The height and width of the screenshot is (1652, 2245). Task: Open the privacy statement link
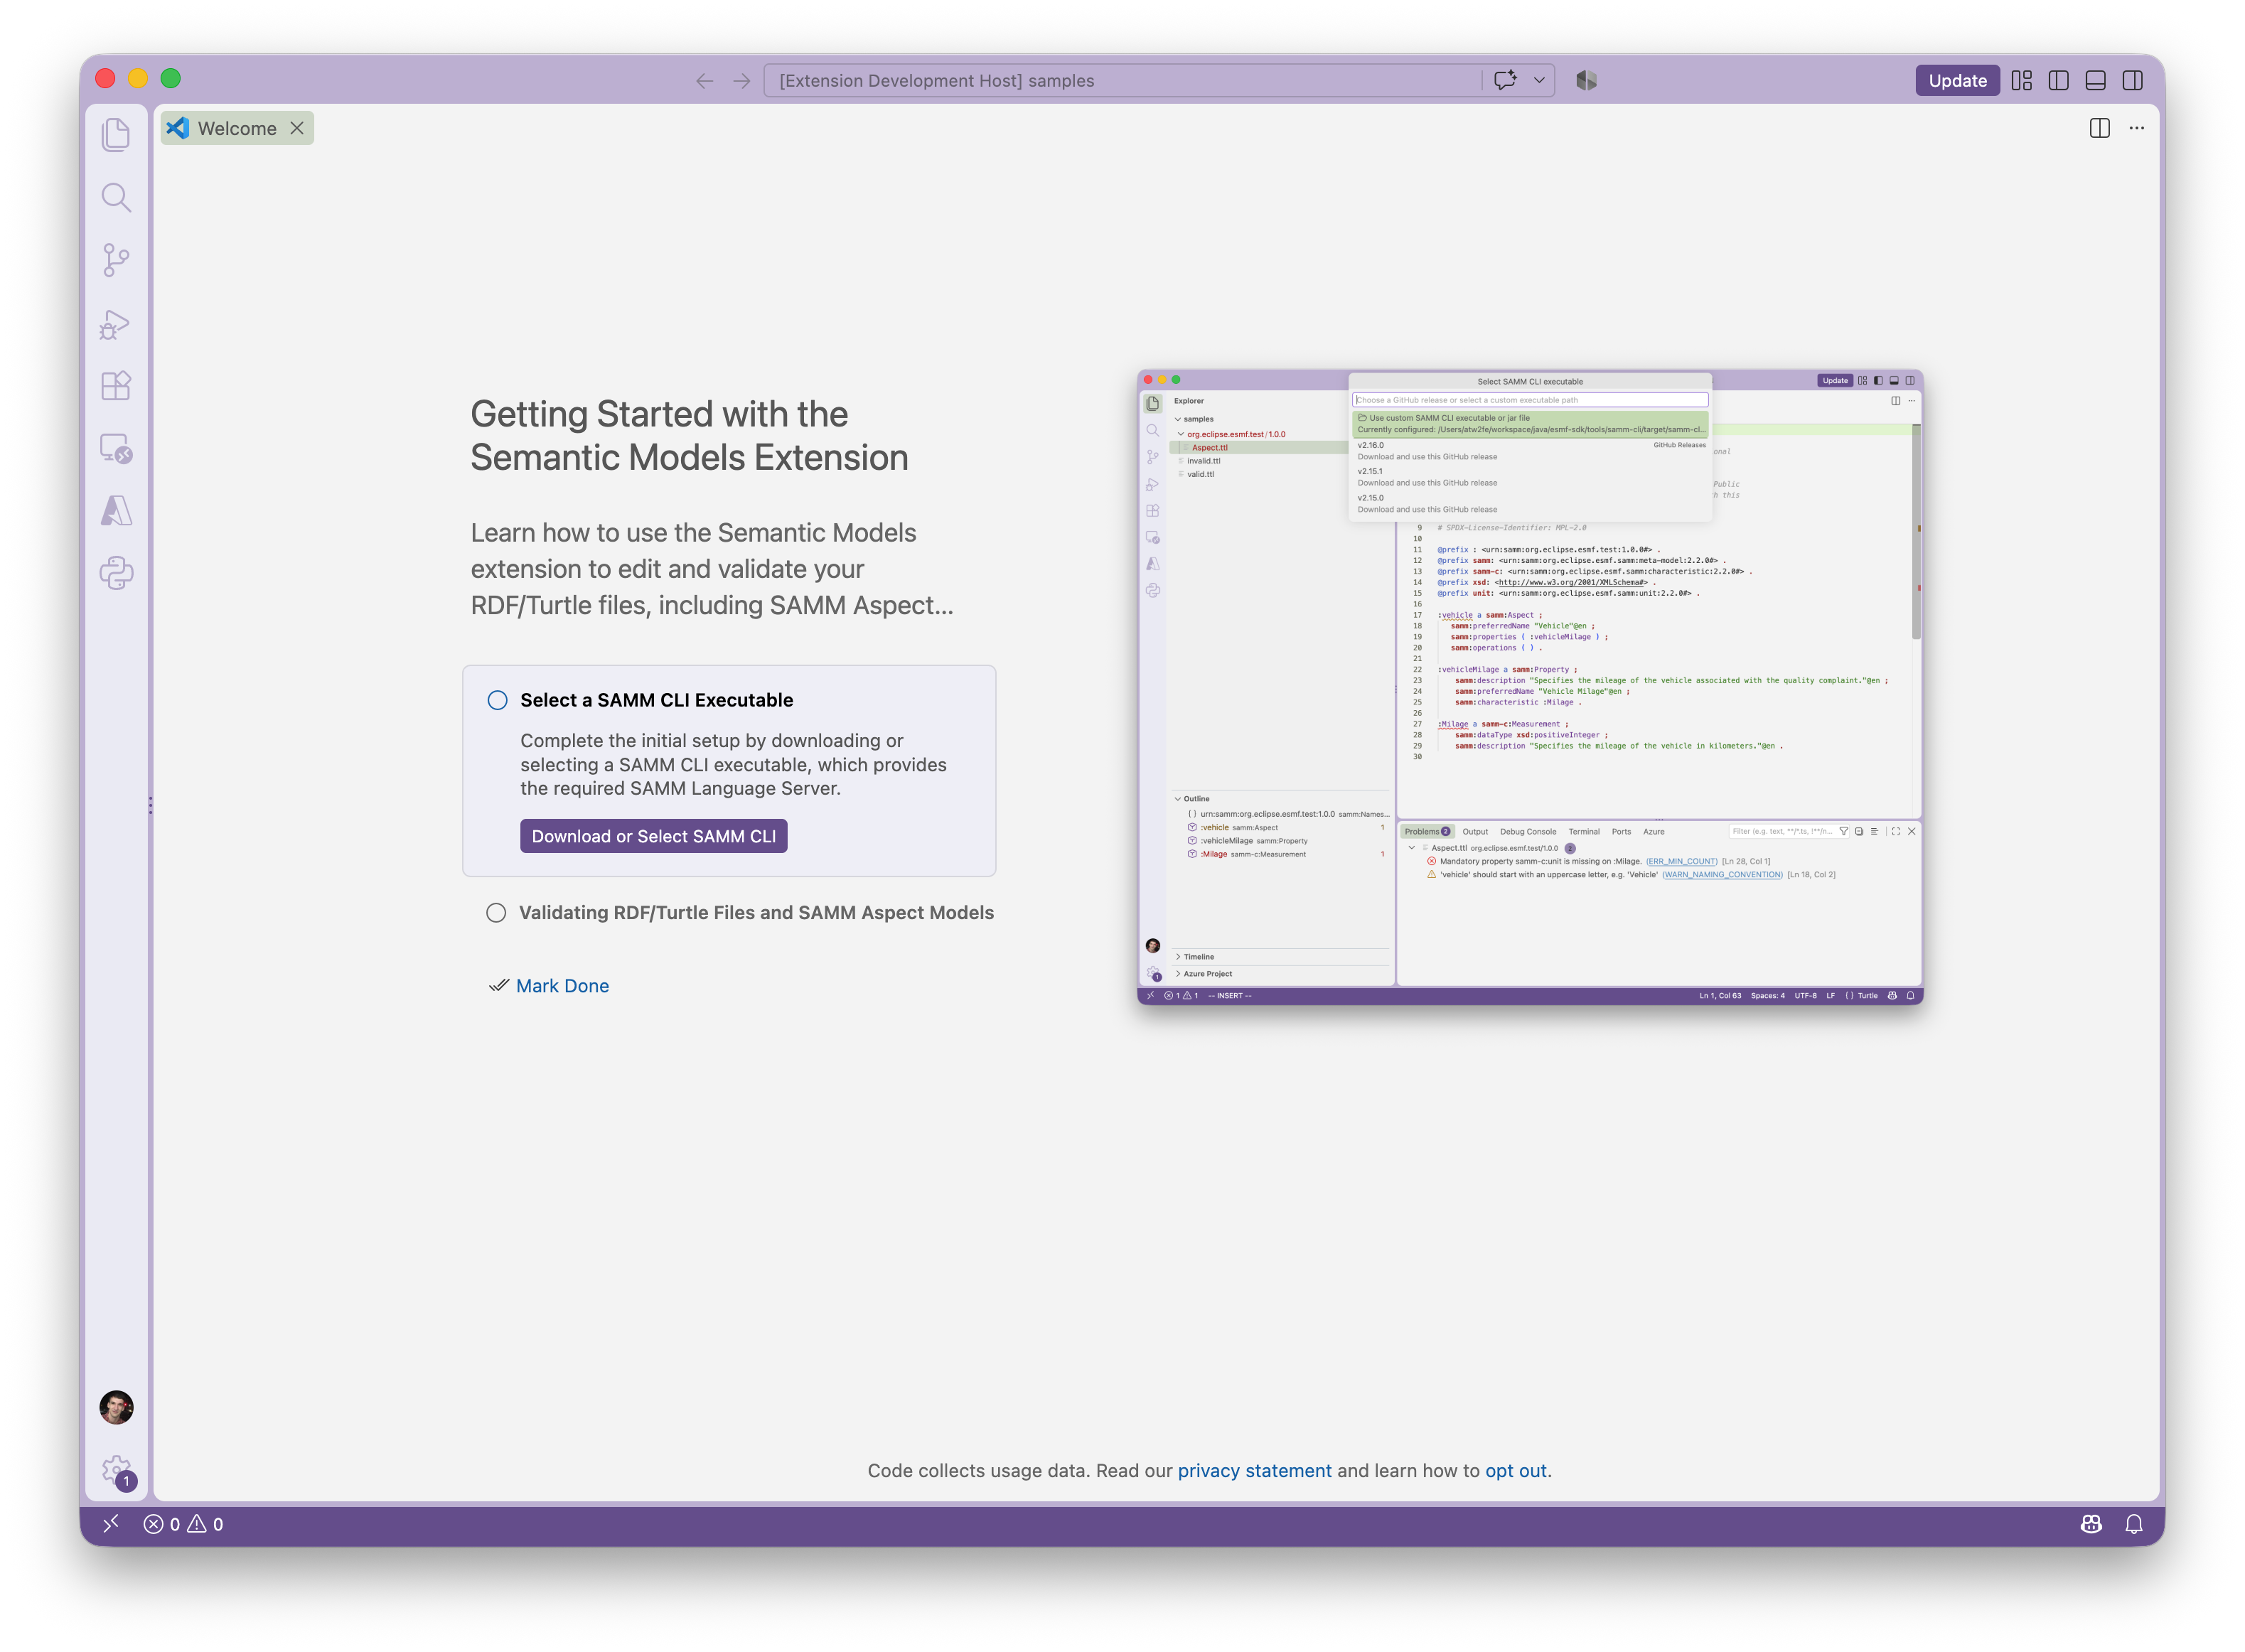coord(1254,1470)
